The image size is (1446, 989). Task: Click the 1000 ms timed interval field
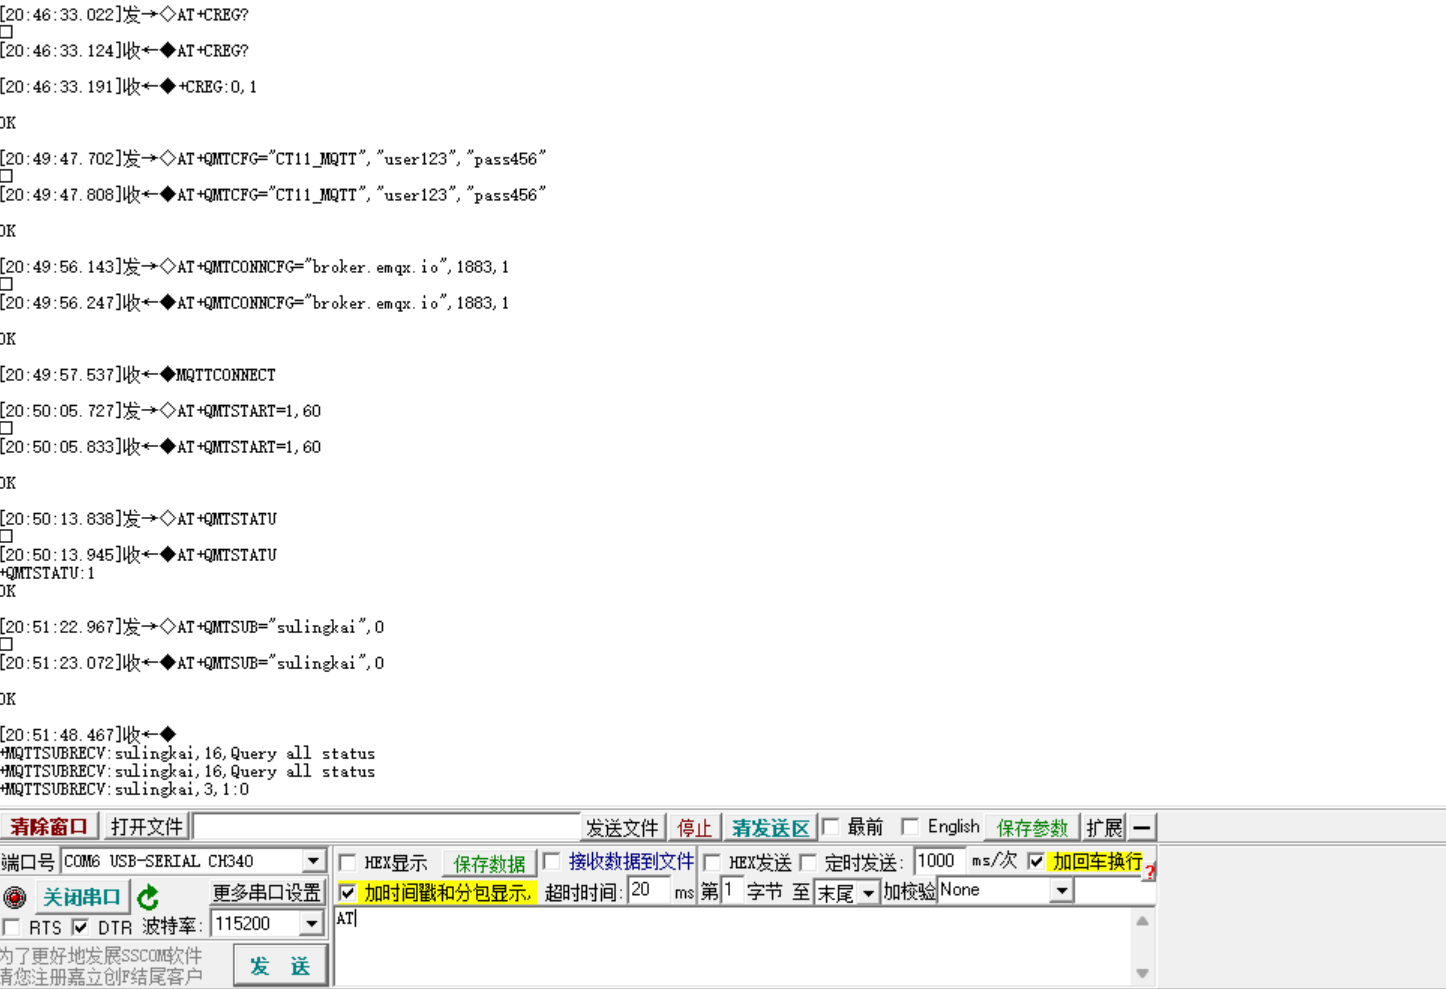coord(938,861)
